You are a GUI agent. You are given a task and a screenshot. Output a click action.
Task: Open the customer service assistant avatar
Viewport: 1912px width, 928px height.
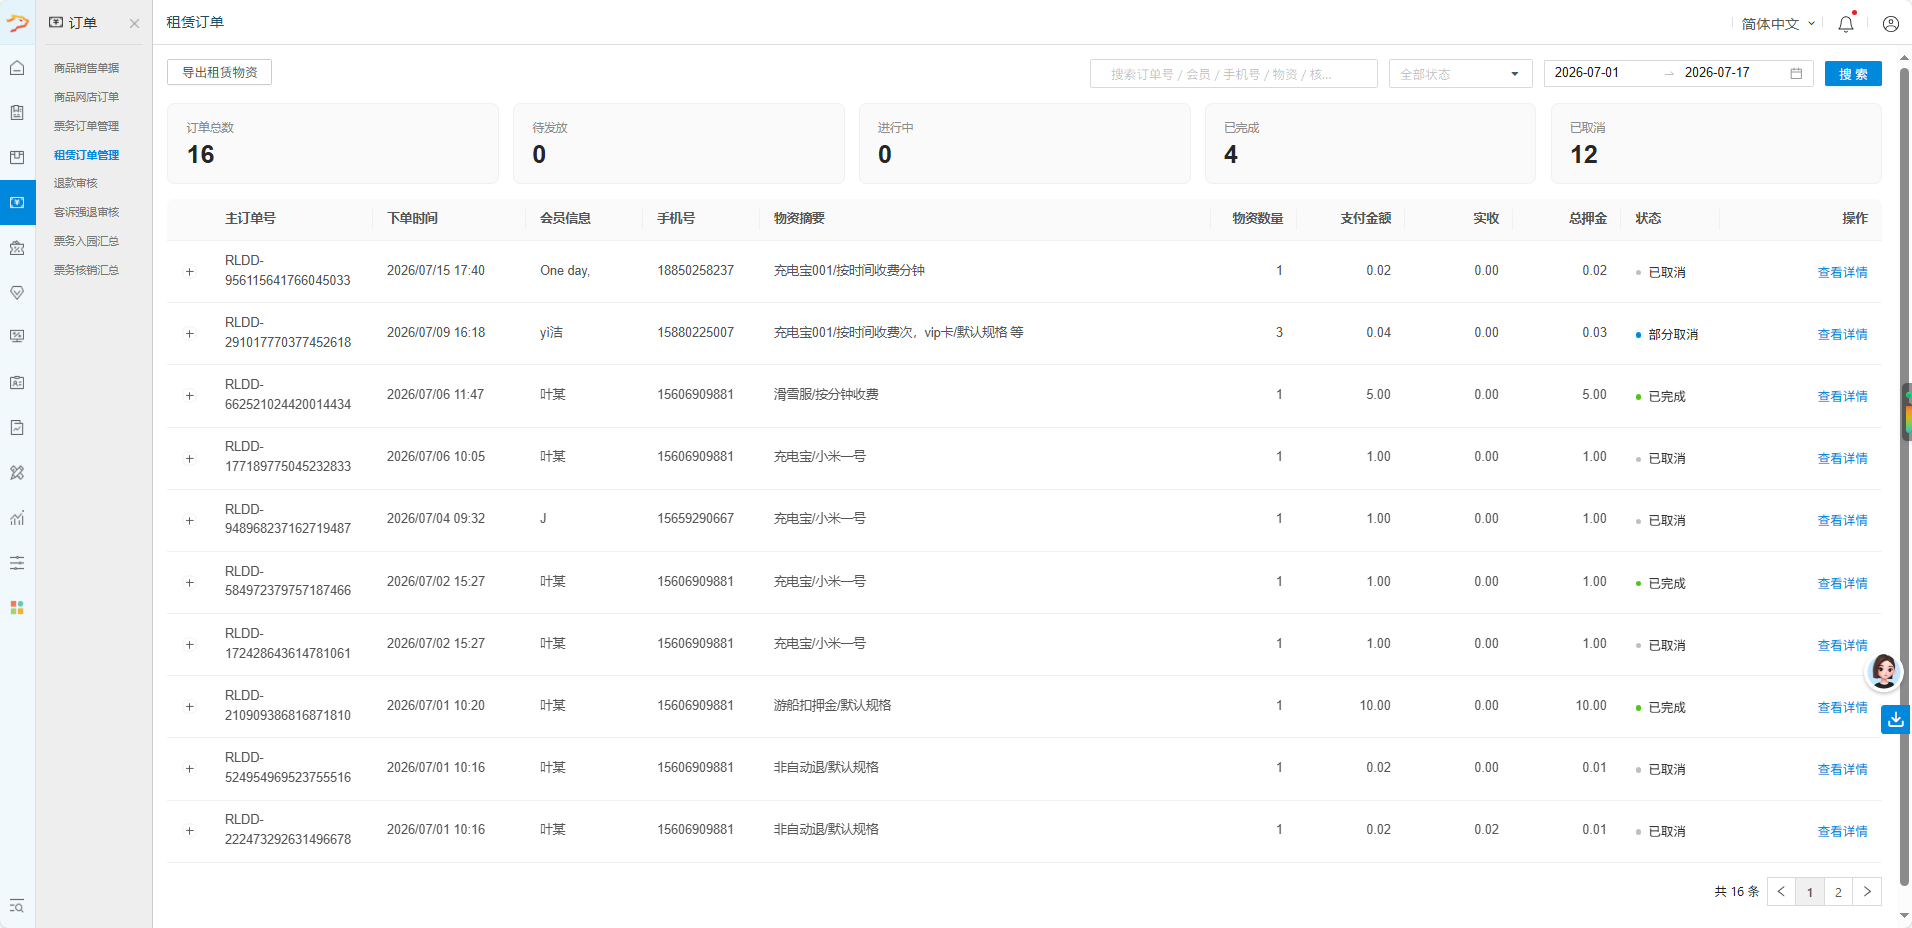tap(1884, 671)
